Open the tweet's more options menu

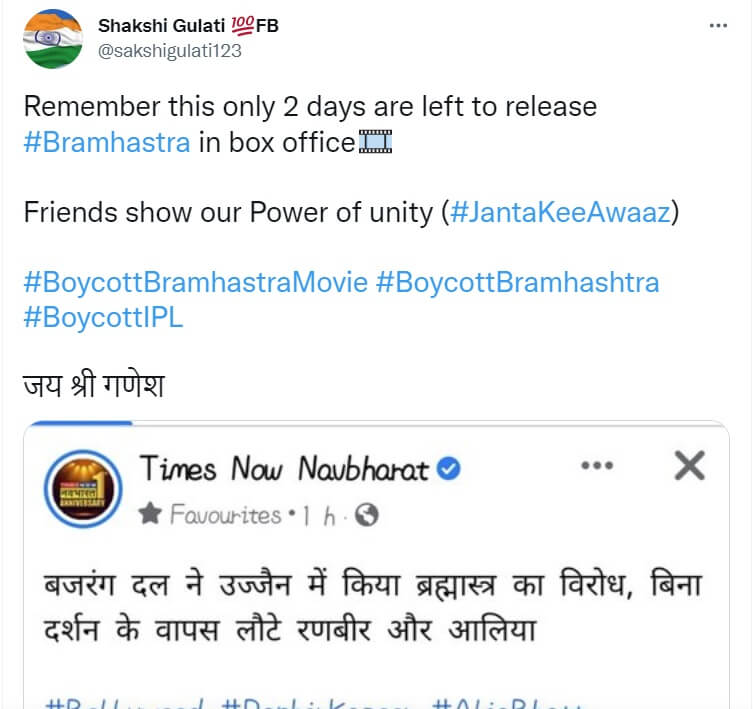pyautogui.click(x=716, y=26)
